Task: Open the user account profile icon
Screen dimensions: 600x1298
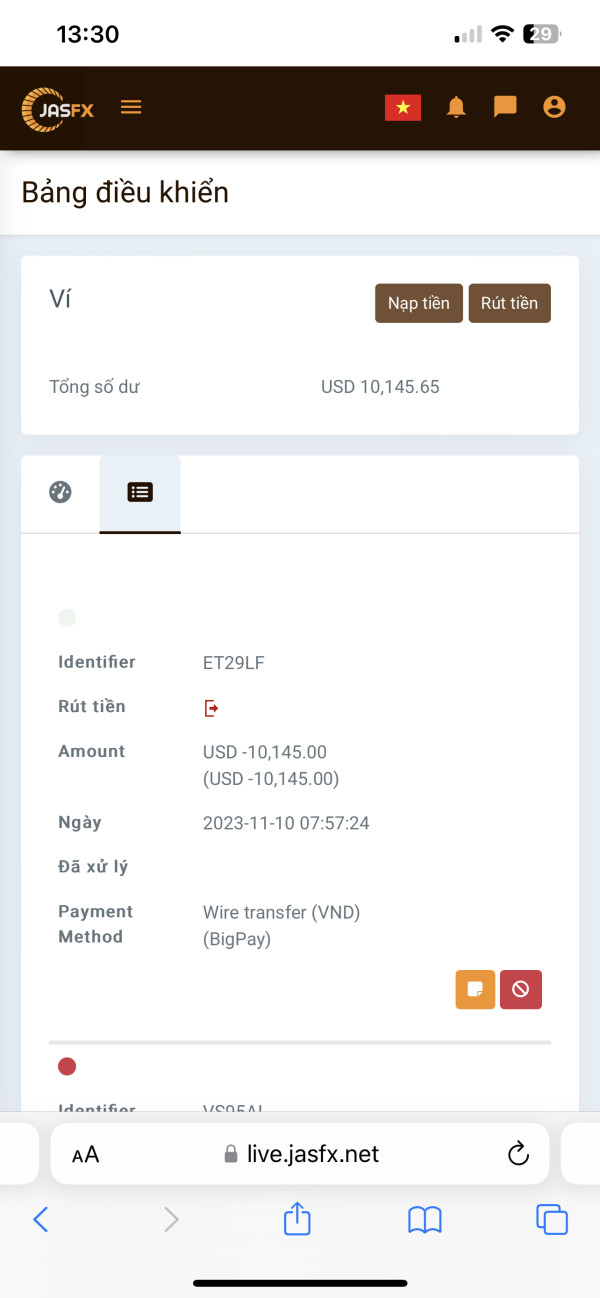Action: click(x=554, y=107)
